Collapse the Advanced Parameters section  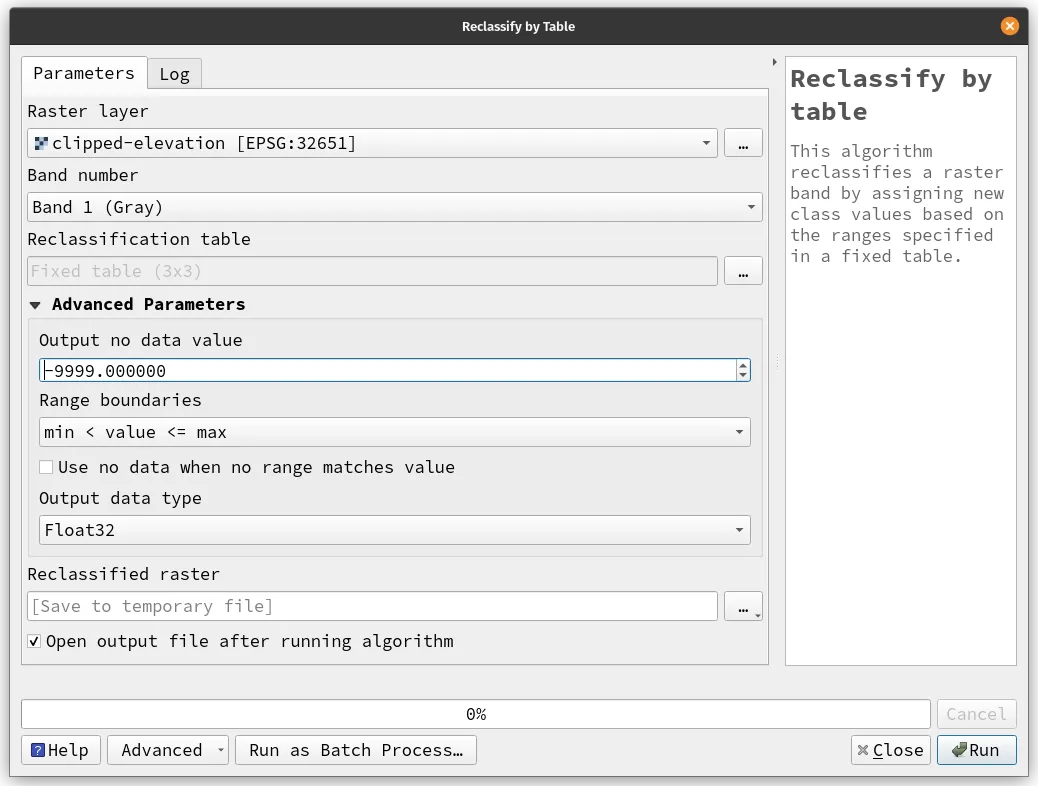35,304
